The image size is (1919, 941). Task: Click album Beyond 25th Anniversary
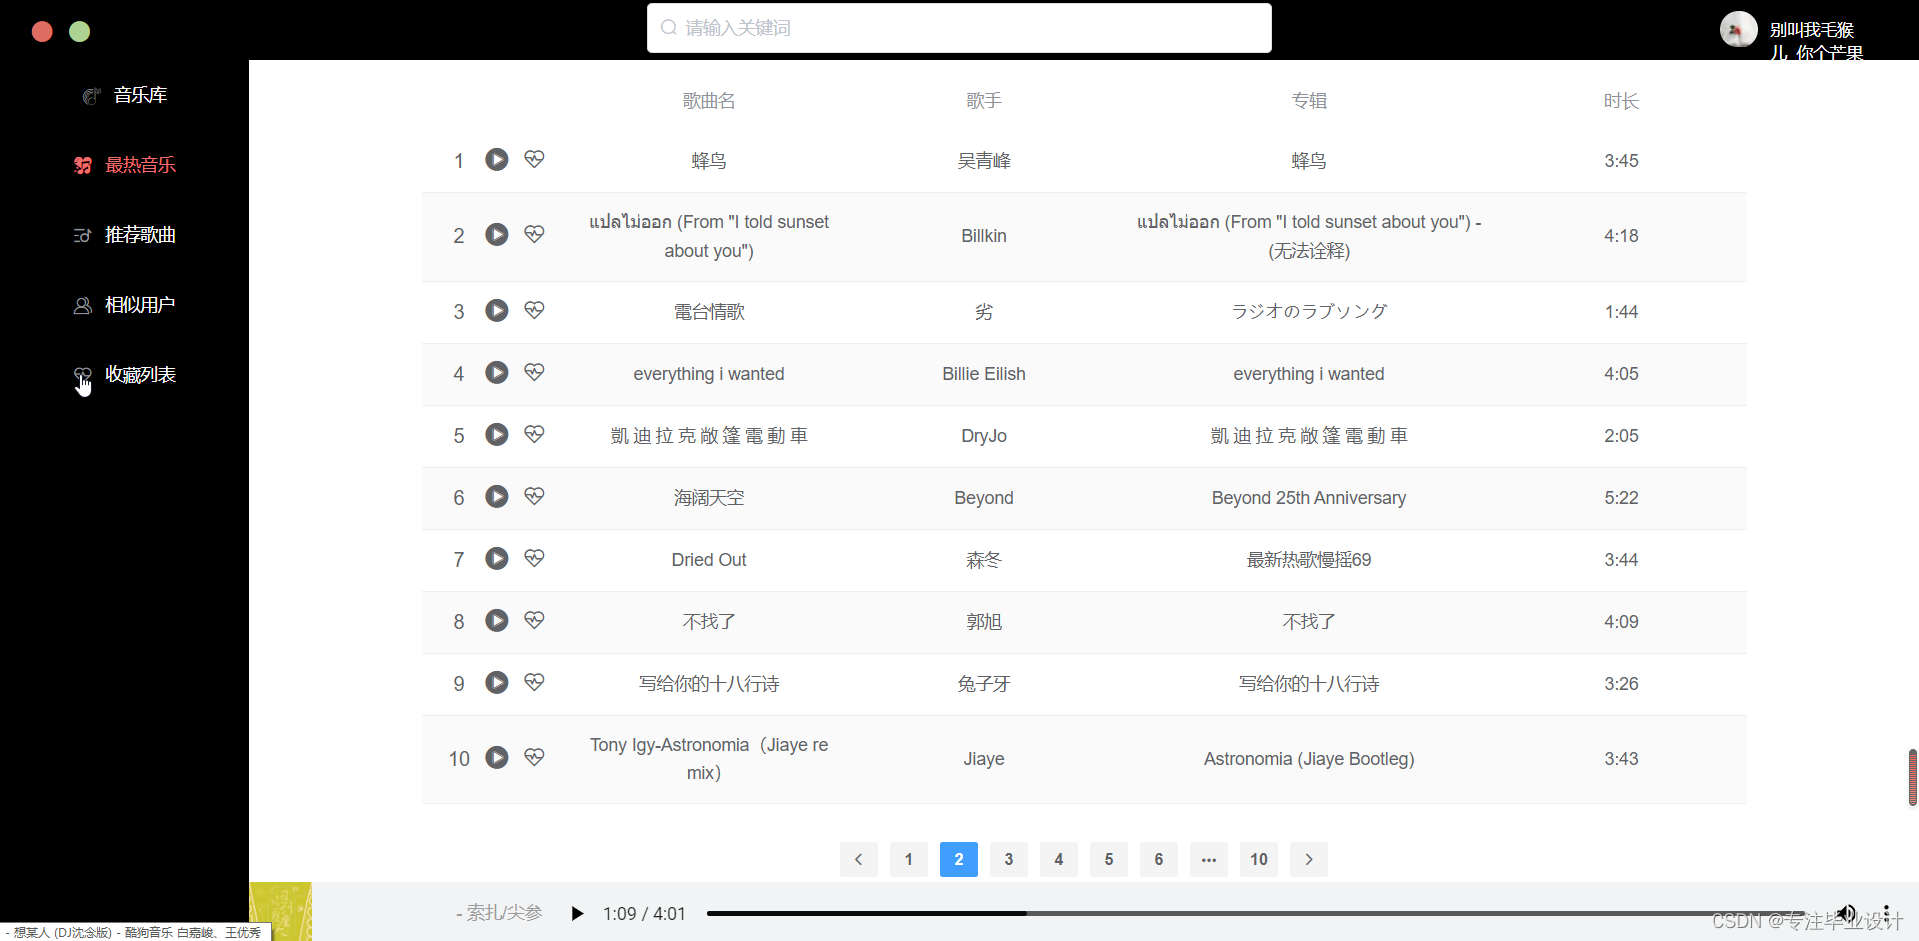(1308, 498)
